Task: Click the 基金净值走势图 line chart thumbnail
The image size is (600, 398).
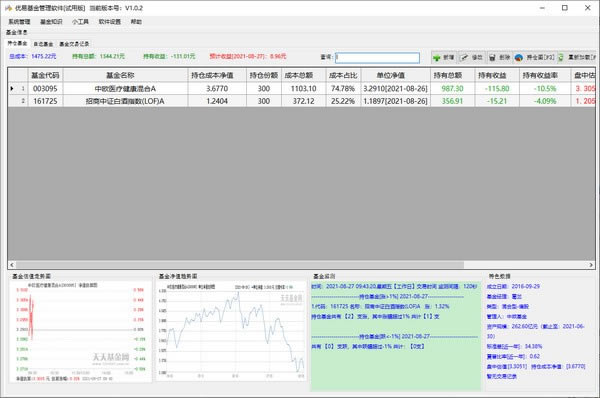Action: [231, 331]
